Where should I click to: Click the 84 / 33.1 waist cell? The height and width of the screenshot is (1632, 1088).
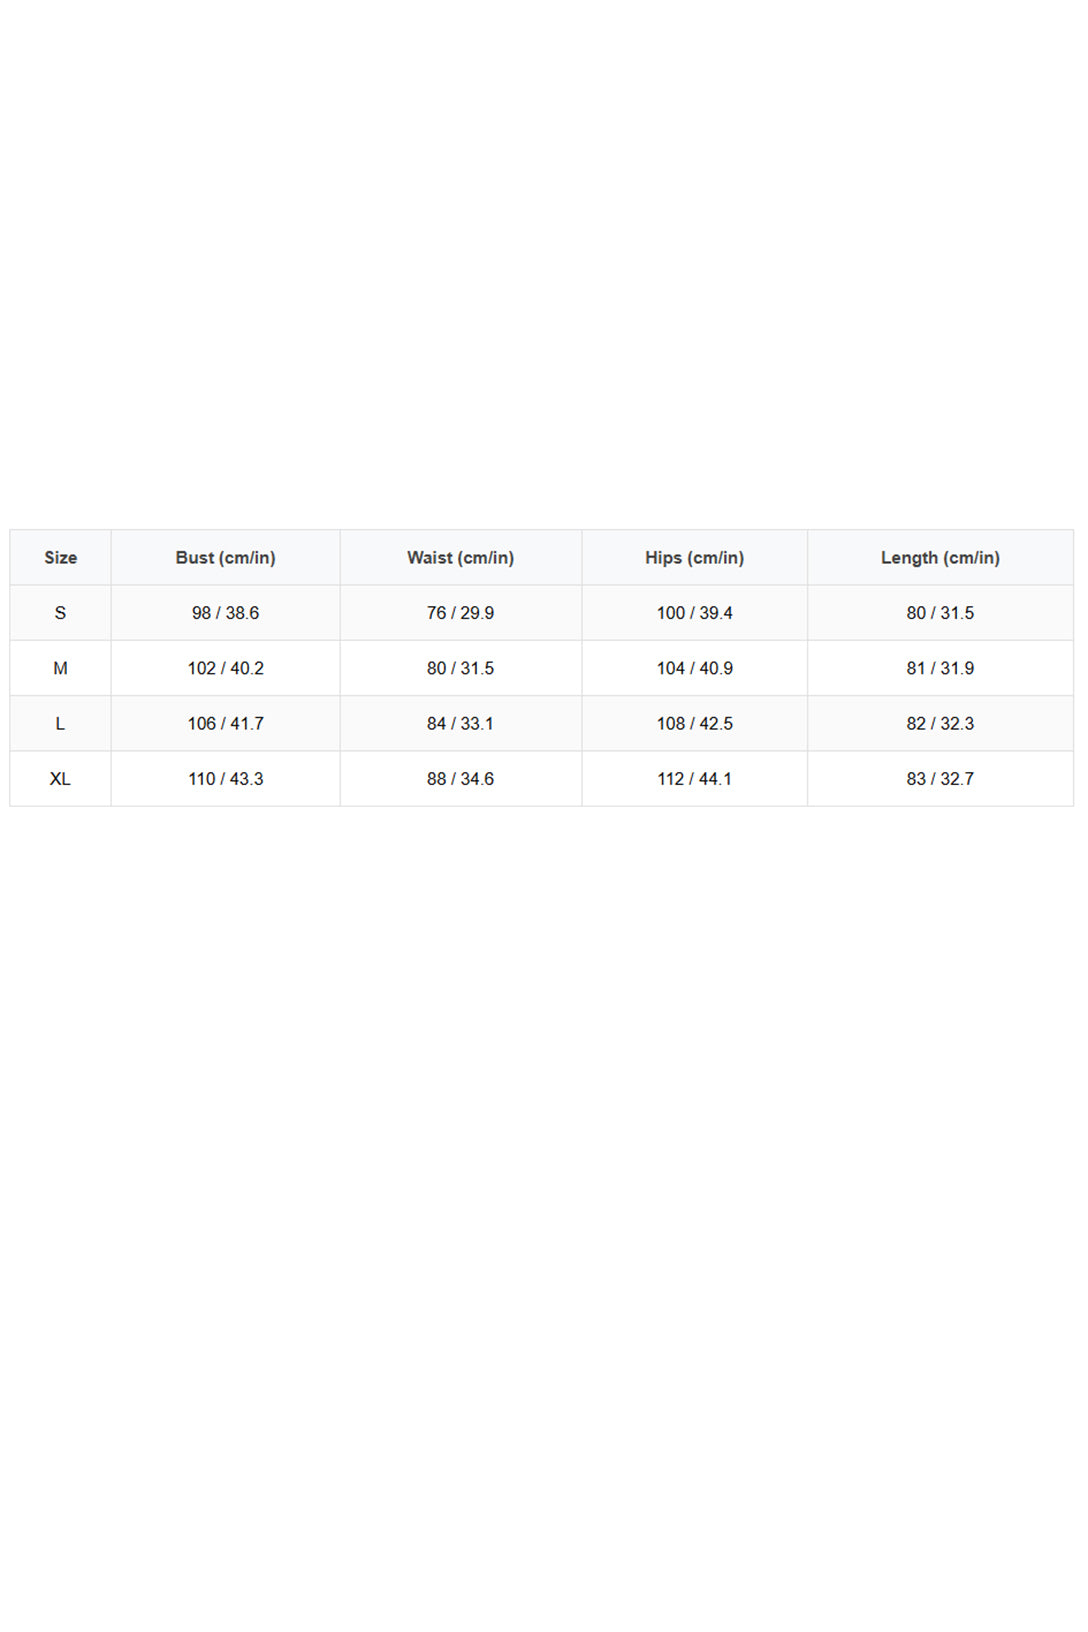[460, 723]
